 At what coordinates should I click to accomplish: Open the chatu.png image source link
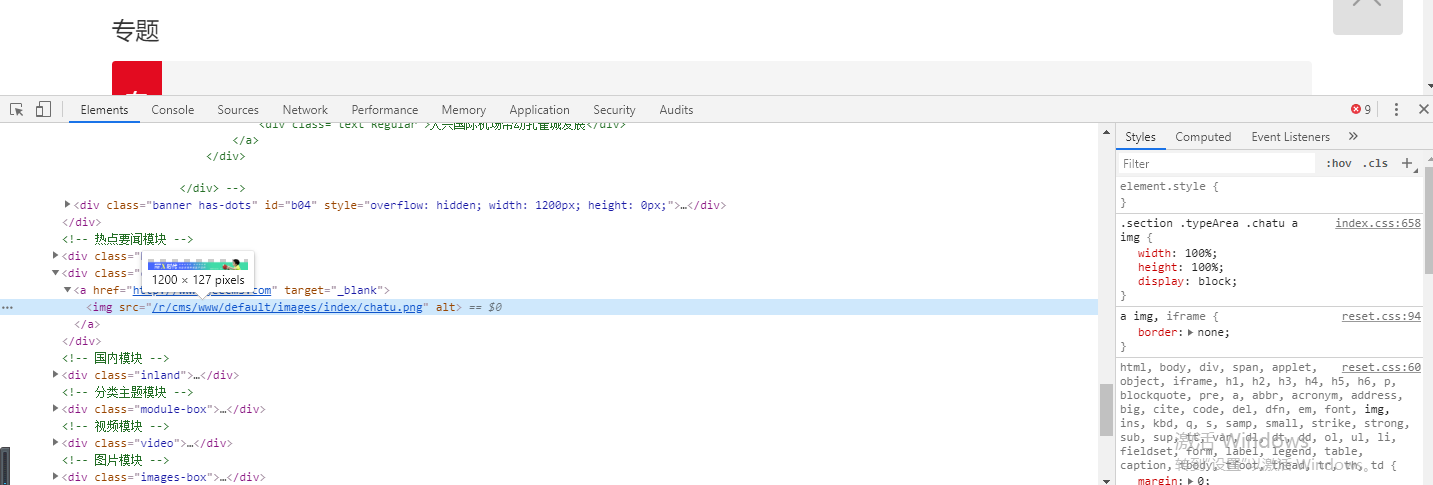289,307
